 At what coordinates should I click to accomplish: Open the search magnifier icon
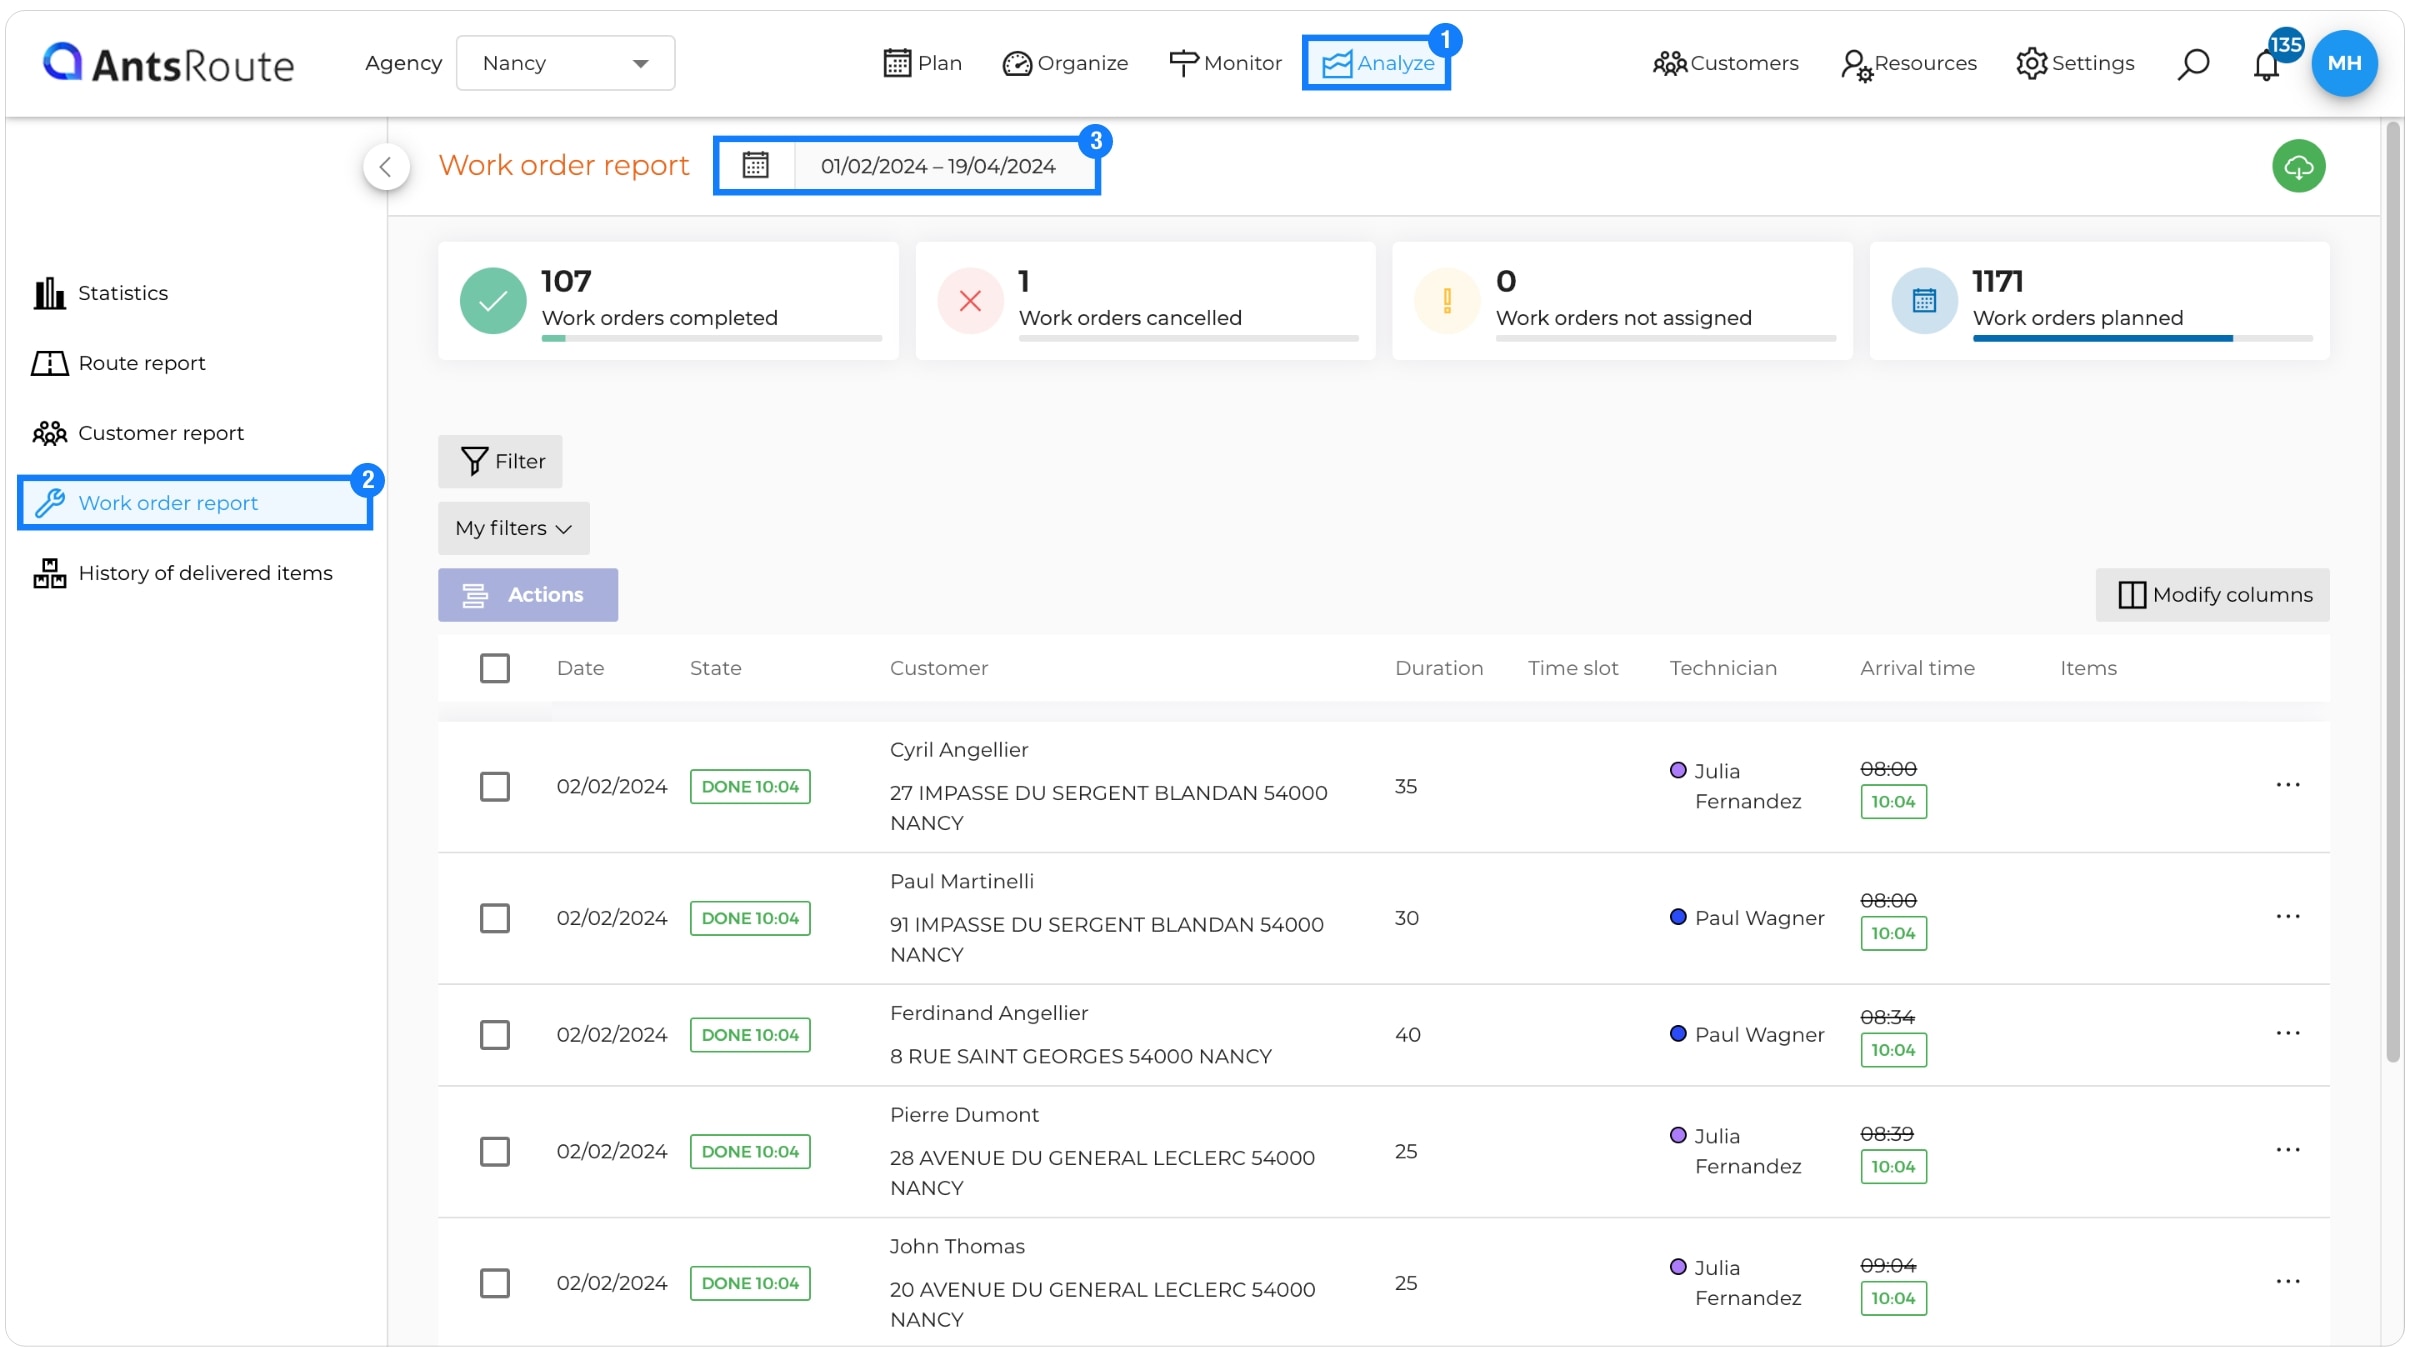point(2192,64)
